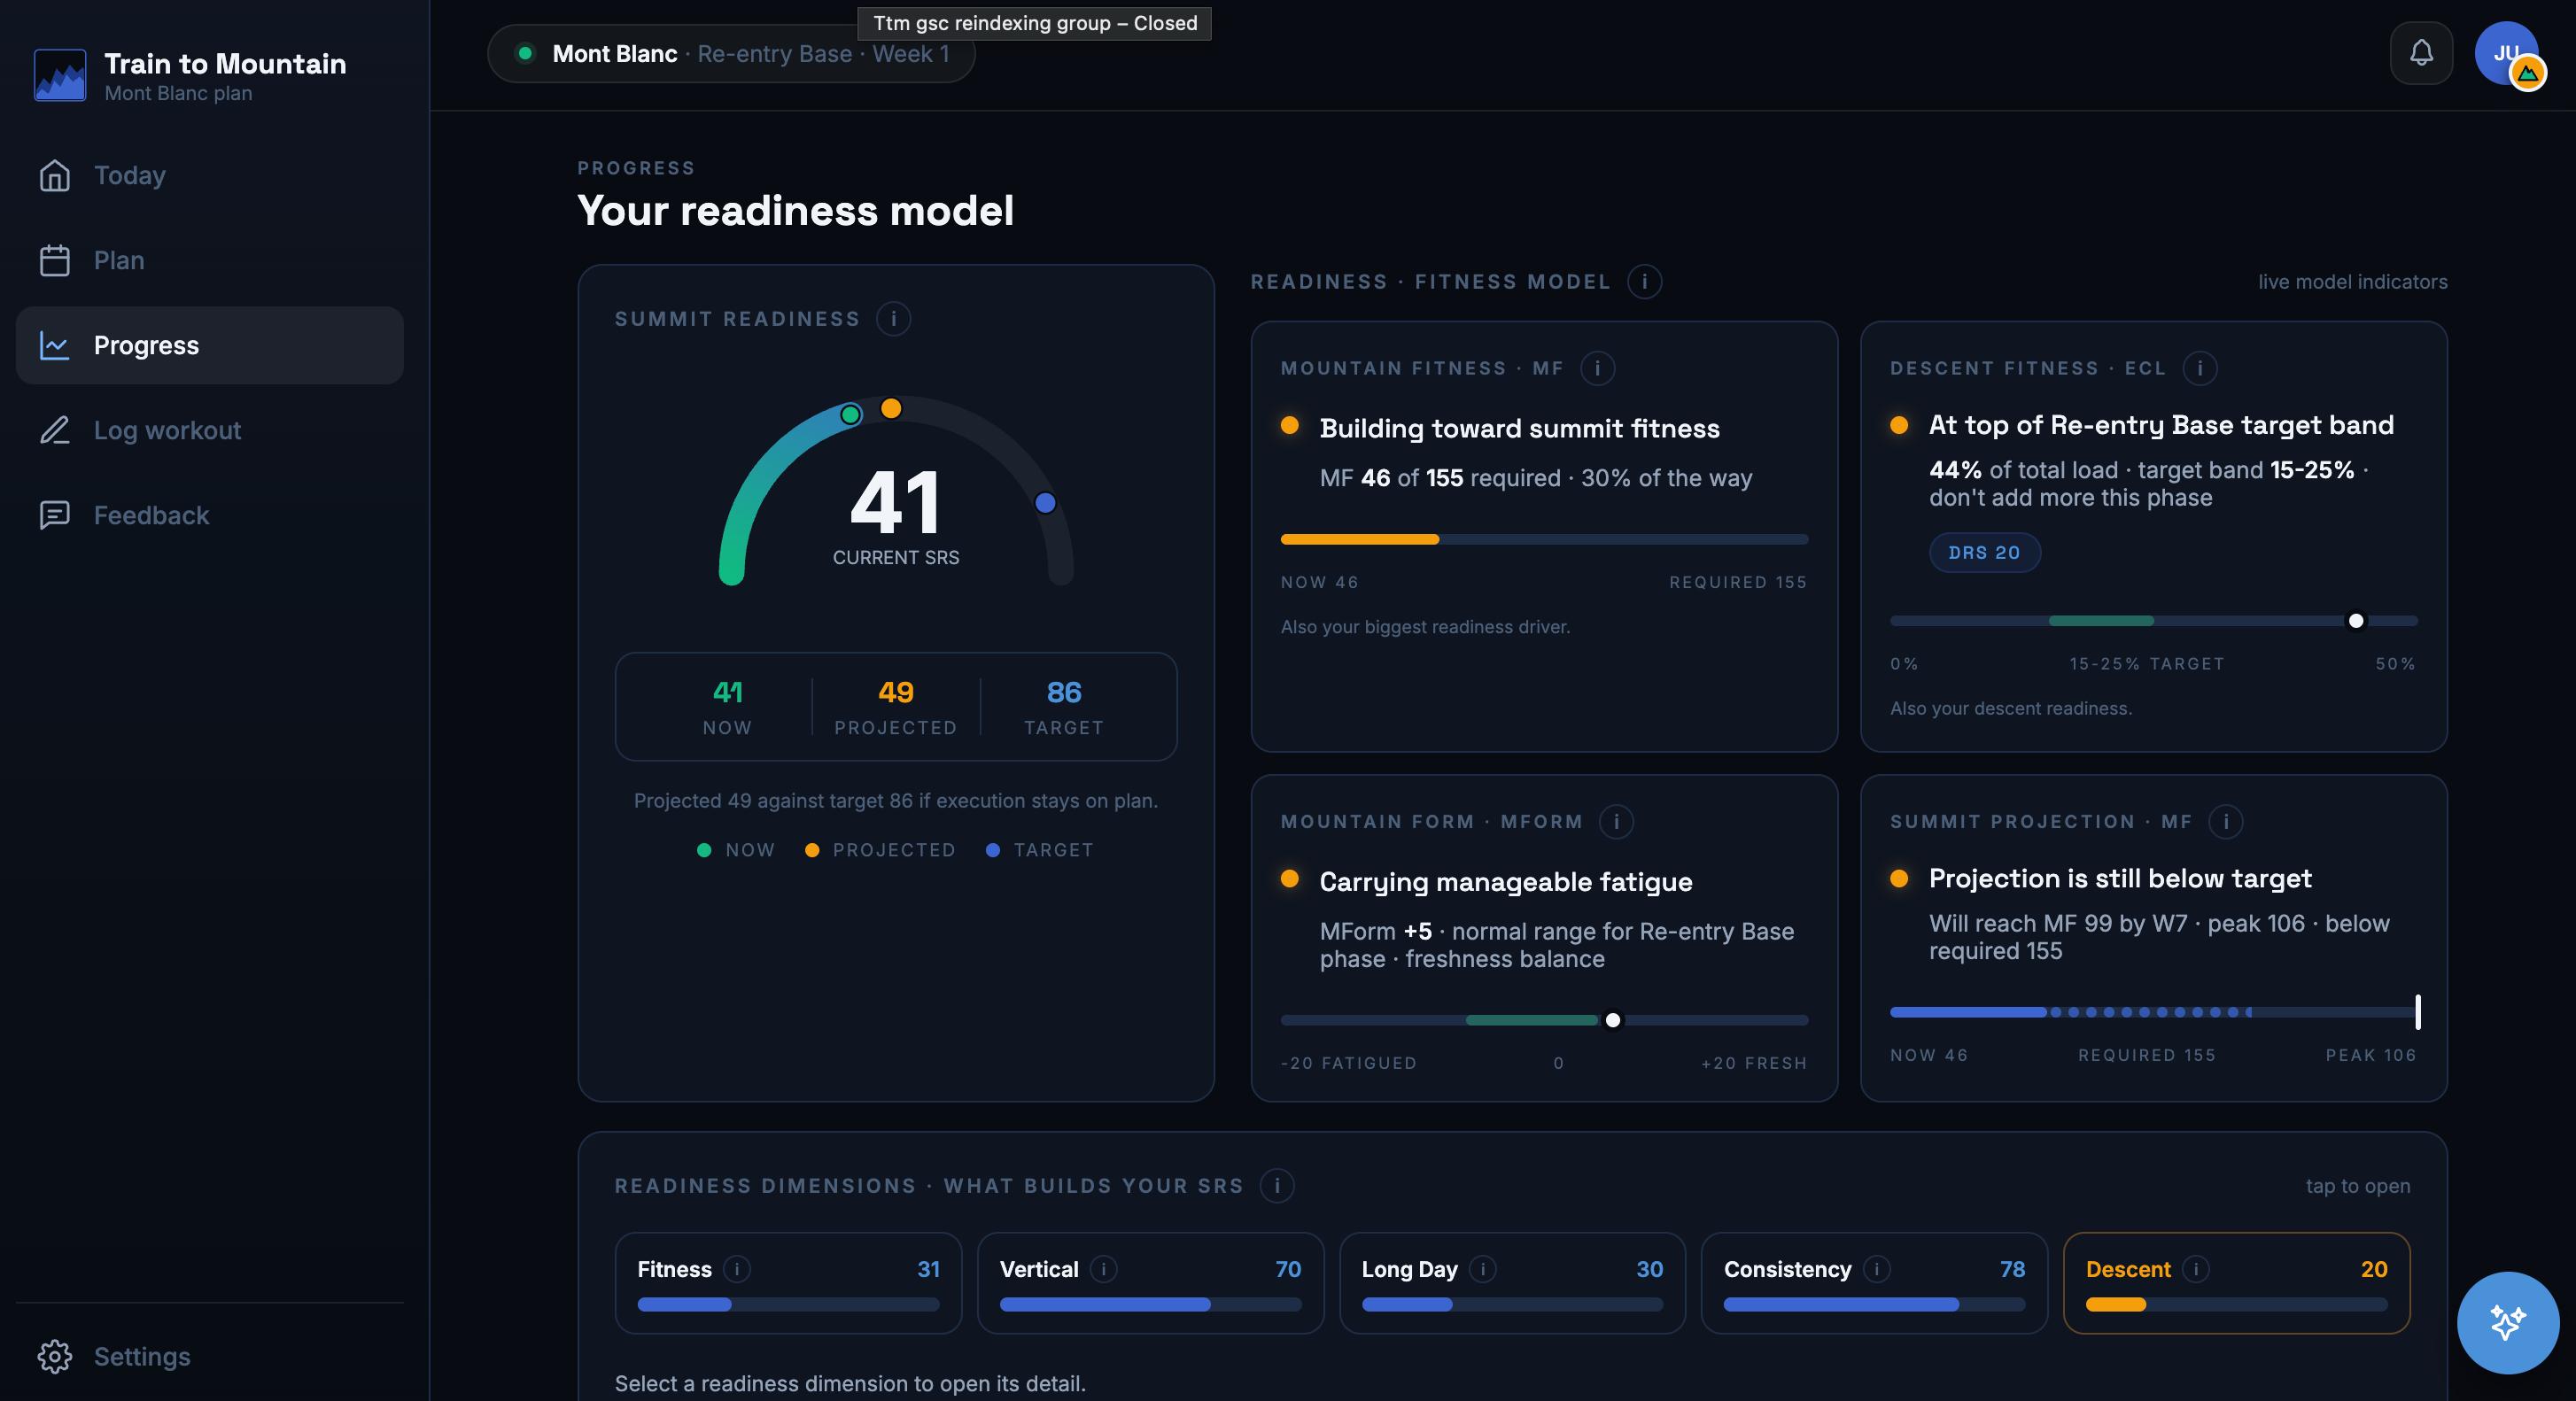Click info icon on Vertical dimension
This screenshot has height=1401, width=2576.
click(x=1103, y=1269)
